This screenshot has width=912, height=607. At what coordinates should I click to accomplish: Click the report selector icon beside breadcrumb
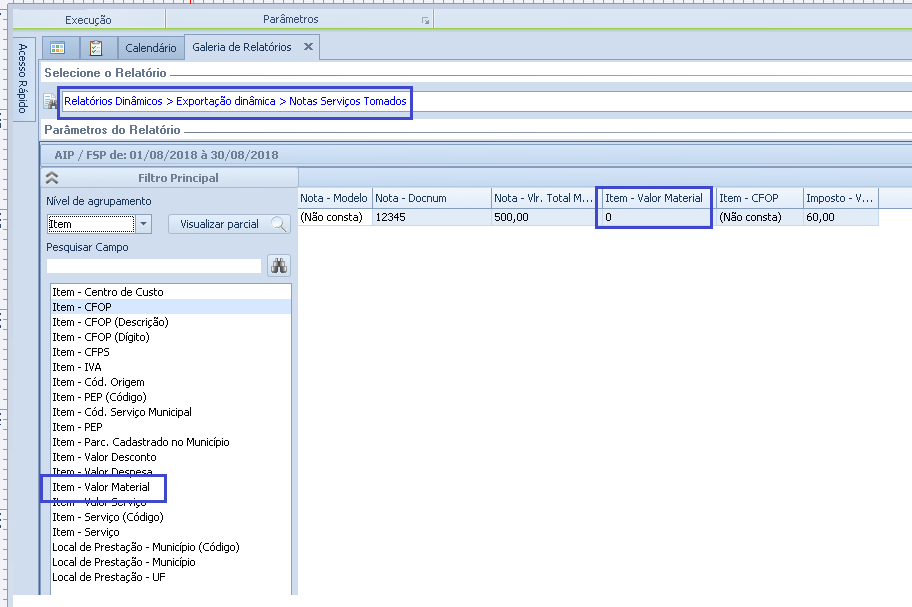pos(50,102)
